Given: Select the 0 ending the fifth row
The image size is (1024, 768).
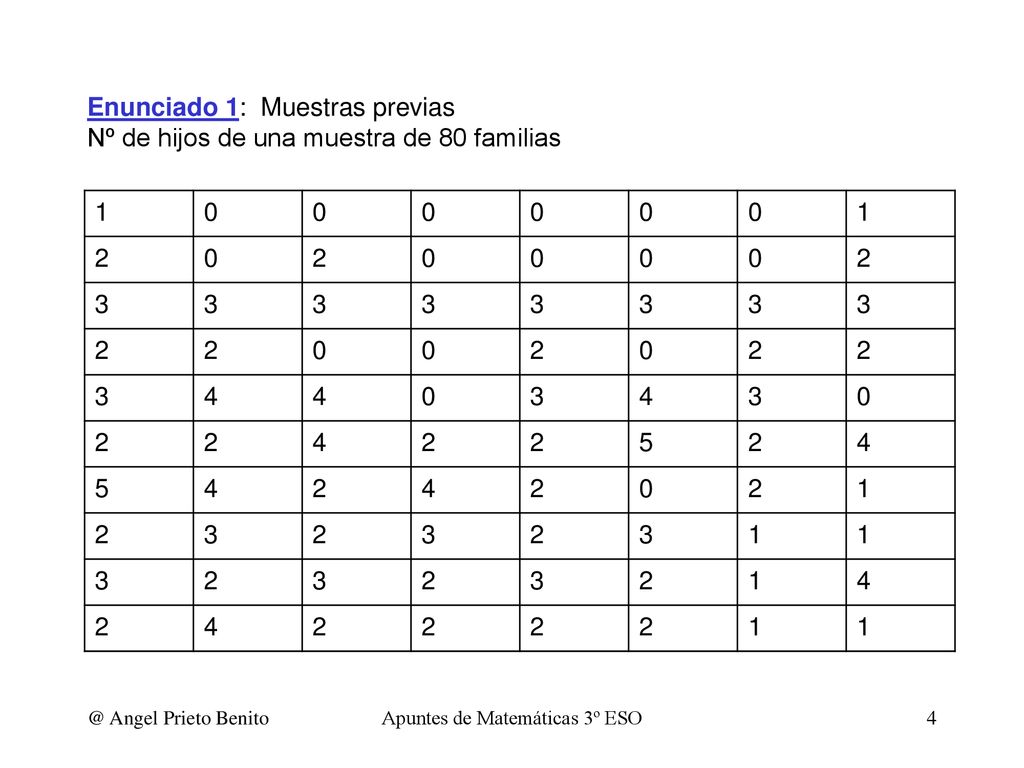Looking at the screenshot, I should 901,398.
